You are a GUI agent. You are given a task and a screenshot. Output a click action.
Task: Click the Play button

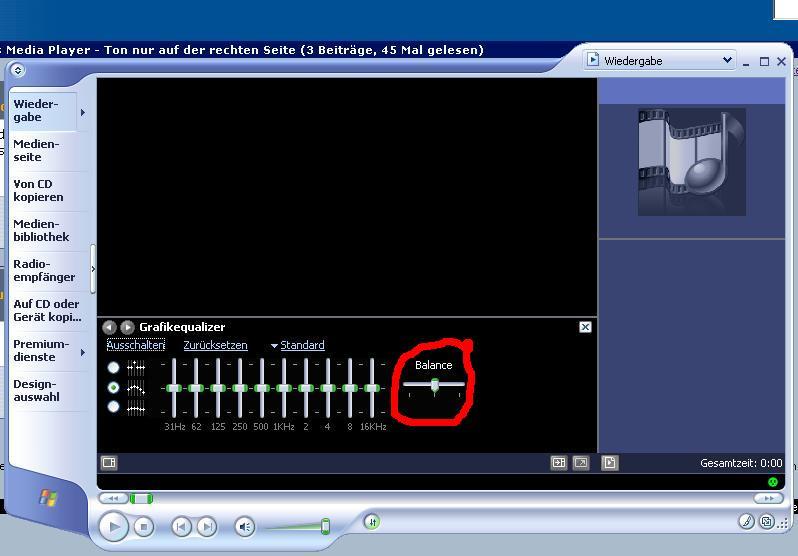point(113,526)
